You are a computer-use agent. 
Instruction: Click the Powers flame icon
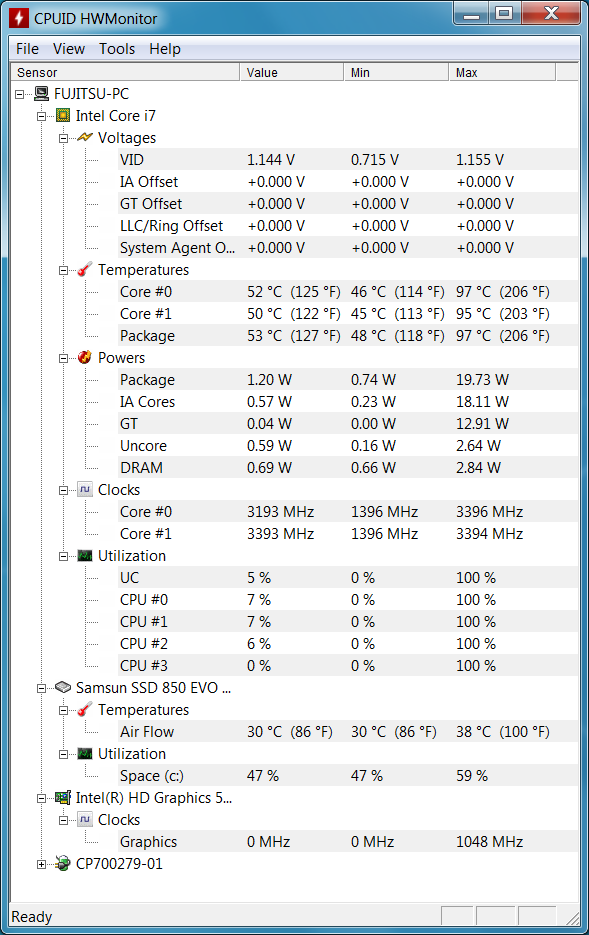click(85, 357)
